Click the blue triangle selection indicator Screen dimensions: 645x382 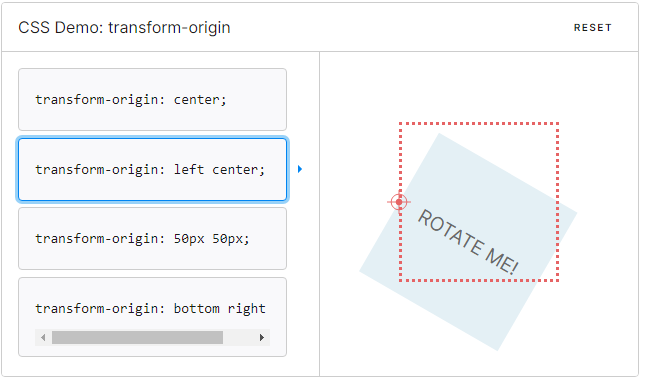pyautogui.click(x=300, y=169)
